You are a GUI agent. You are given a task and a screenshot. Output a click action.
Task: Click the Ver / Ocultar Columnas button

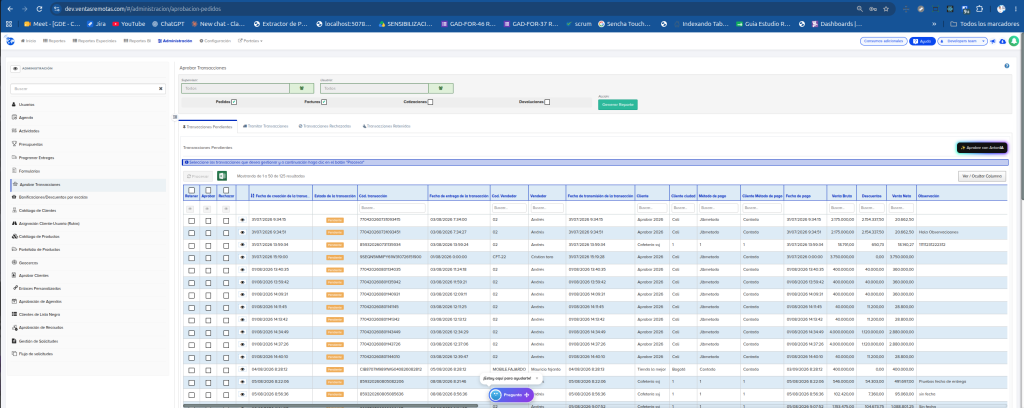tap(982, 176)
